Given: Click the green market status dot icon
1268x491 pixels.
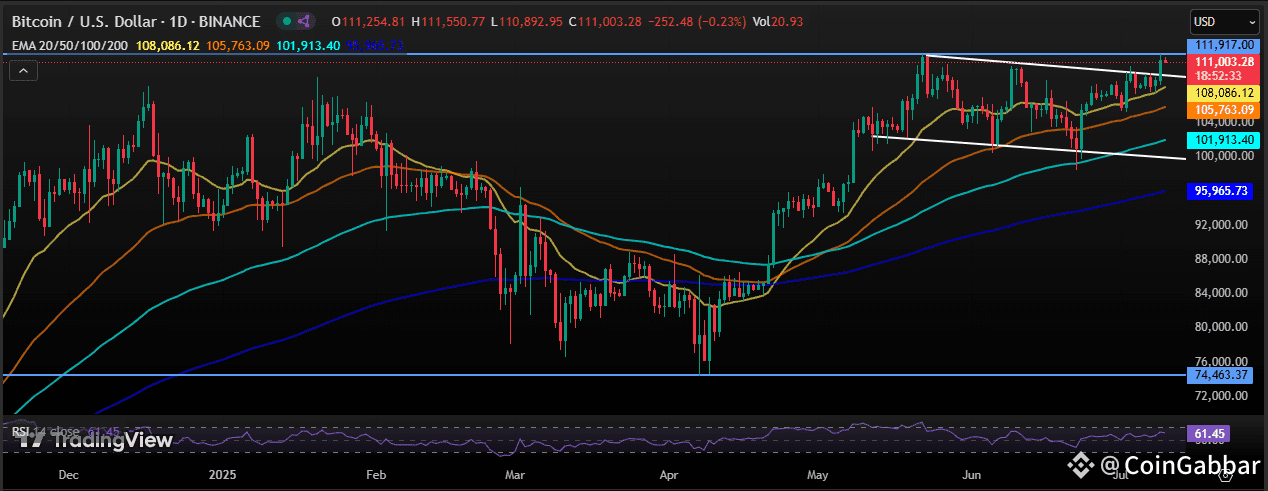Looking at the screenshot, I should pyautogui.click(x=288, y=21).
